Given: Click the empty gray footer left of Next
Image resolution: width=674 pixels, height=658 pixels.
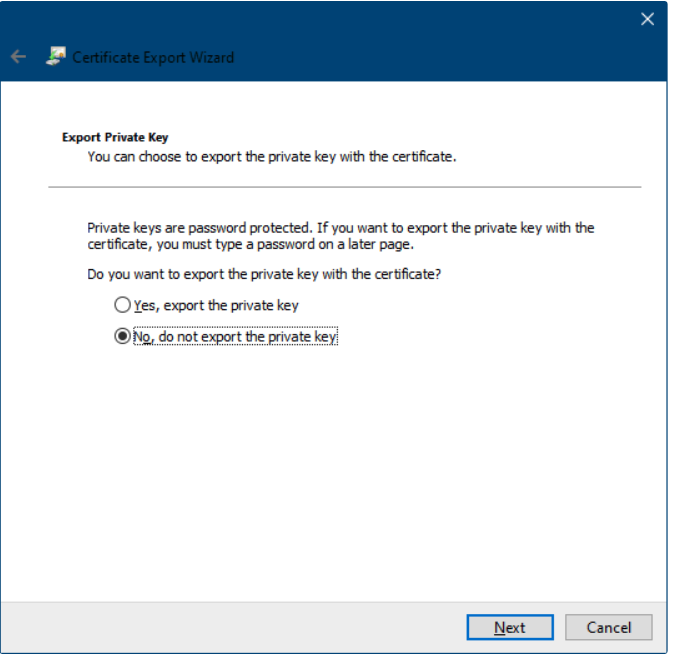Looking at the screenshot, I should tap(230, 627).
